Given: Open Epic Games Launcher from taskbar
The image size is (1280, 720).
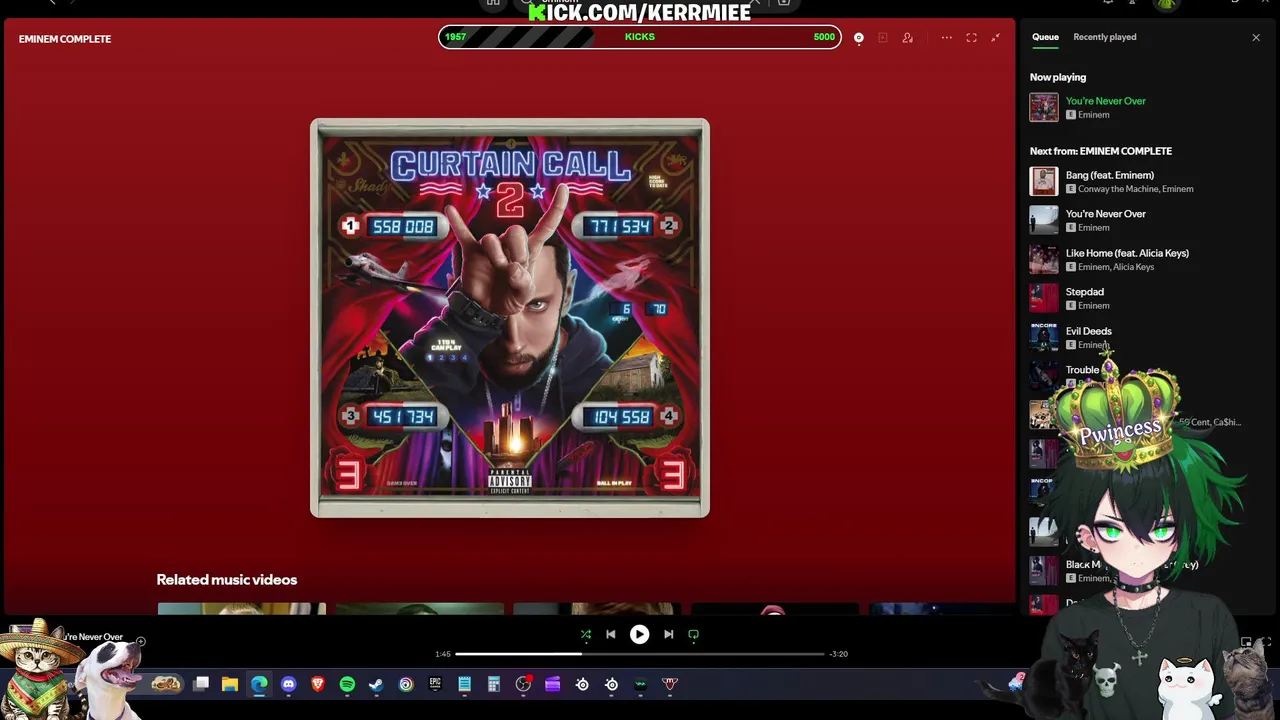Looking at the screenshot, I should pos(435,684).
